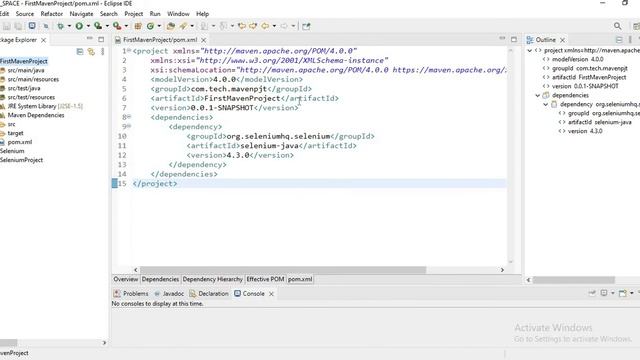Minimize the Package Explorer panel

[90, 39]
